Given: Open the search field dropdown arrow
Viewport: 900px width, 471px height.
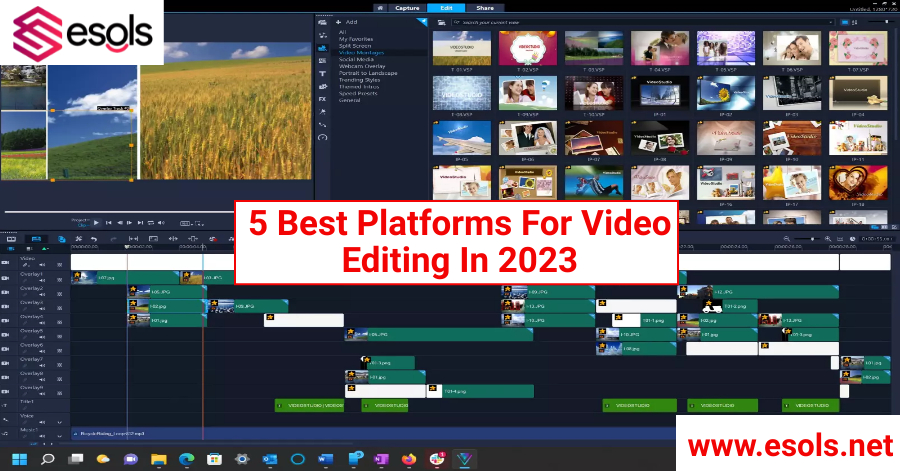Looking at the screenshot, I should (x=830, y=22).
